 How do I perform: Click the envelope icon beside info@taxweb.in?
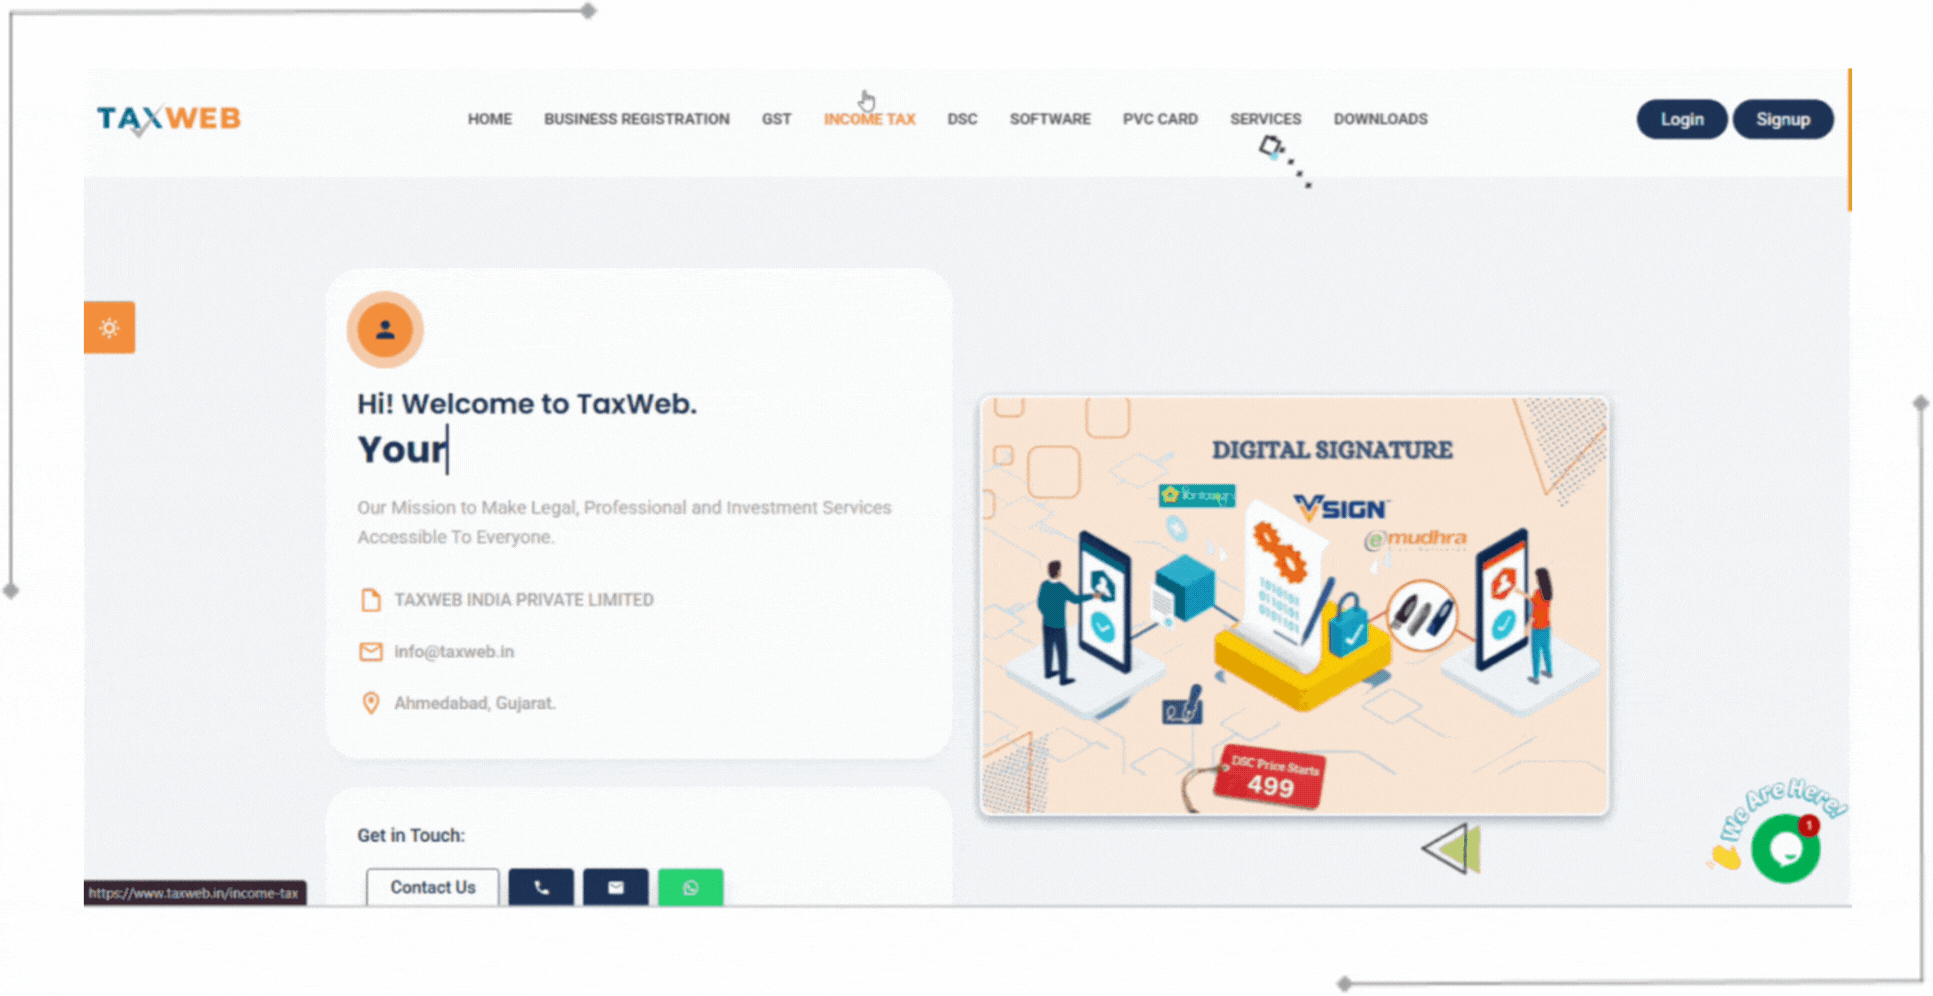[x=371, y=652]
